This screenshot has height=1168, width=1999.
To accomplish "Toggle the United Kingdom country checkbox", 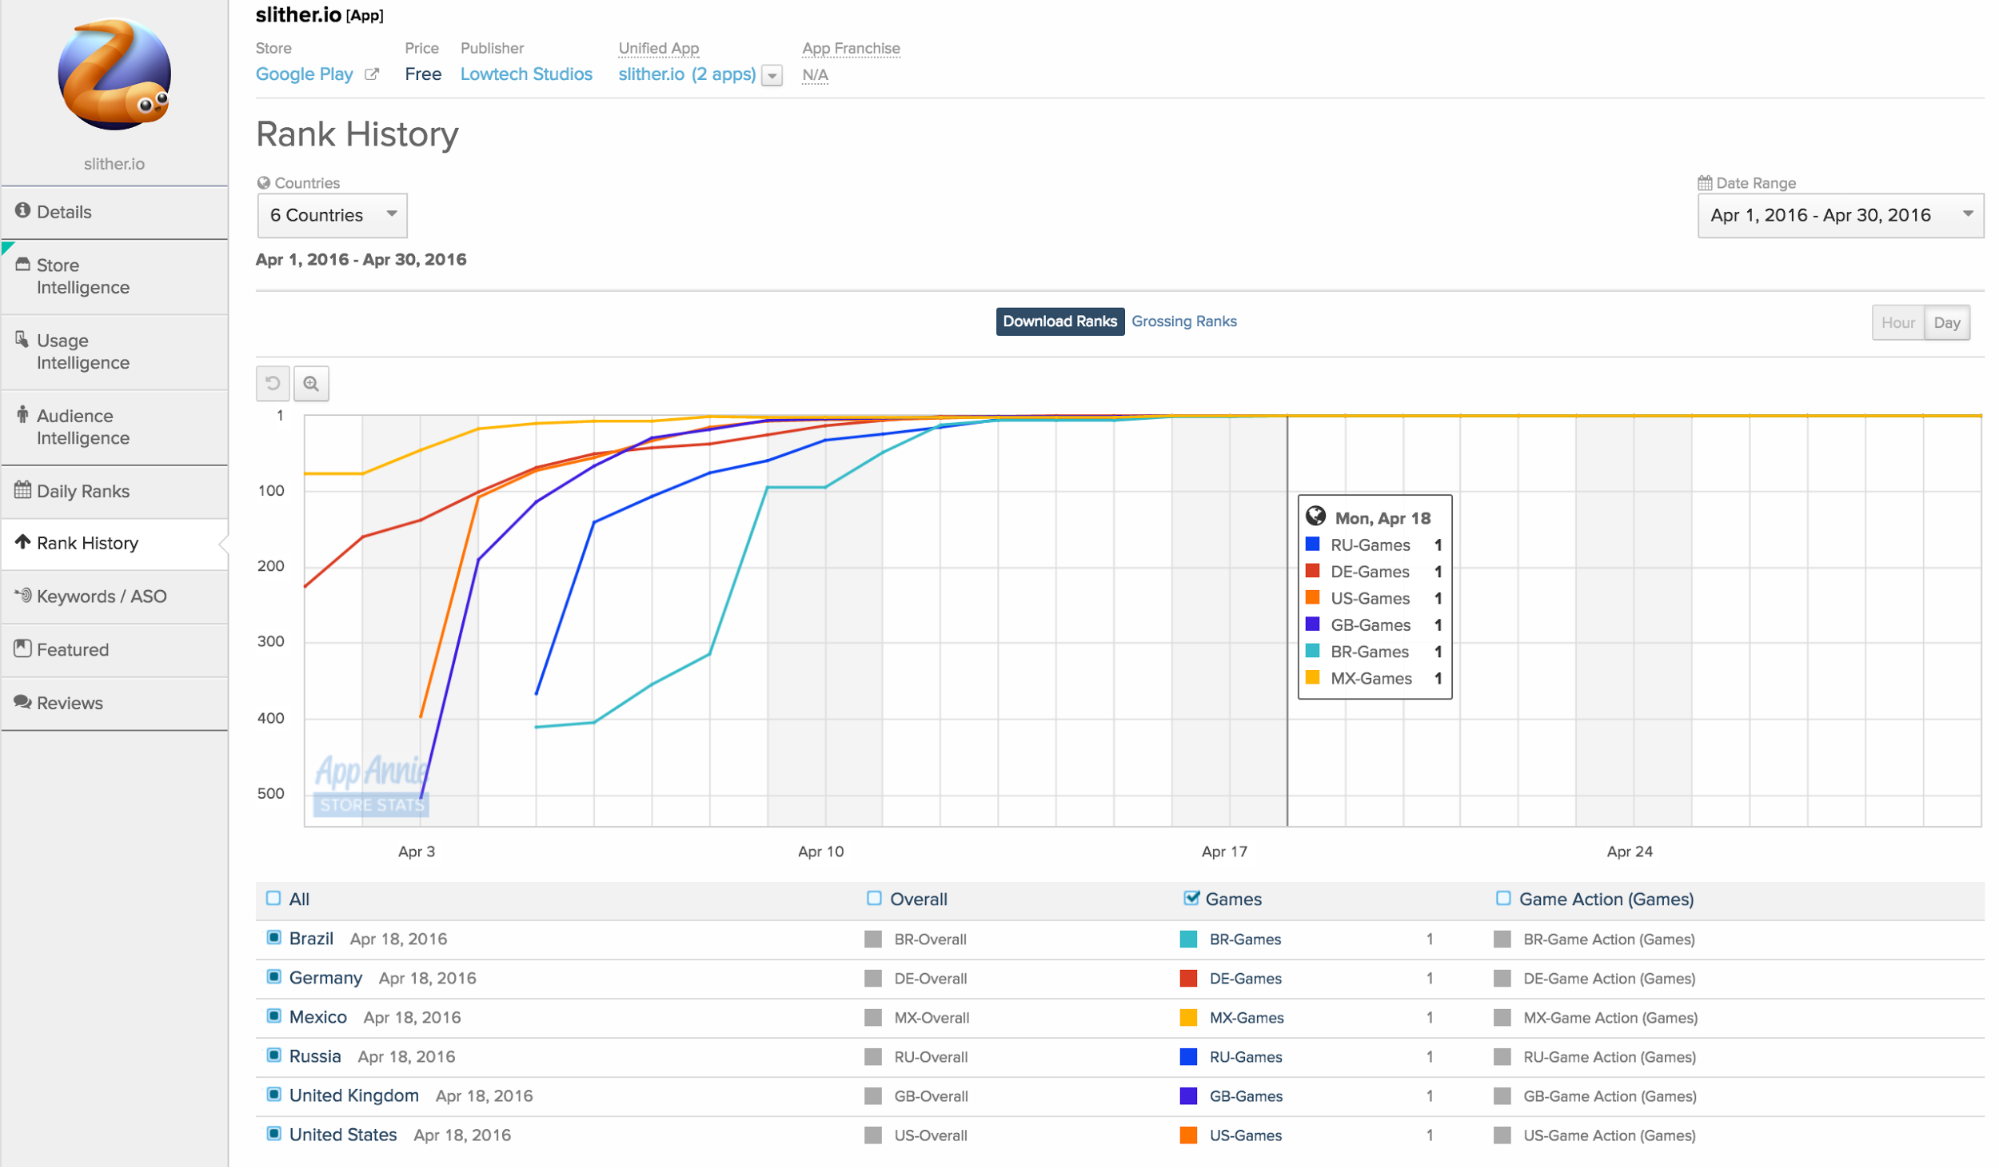I will [273, 1094].
